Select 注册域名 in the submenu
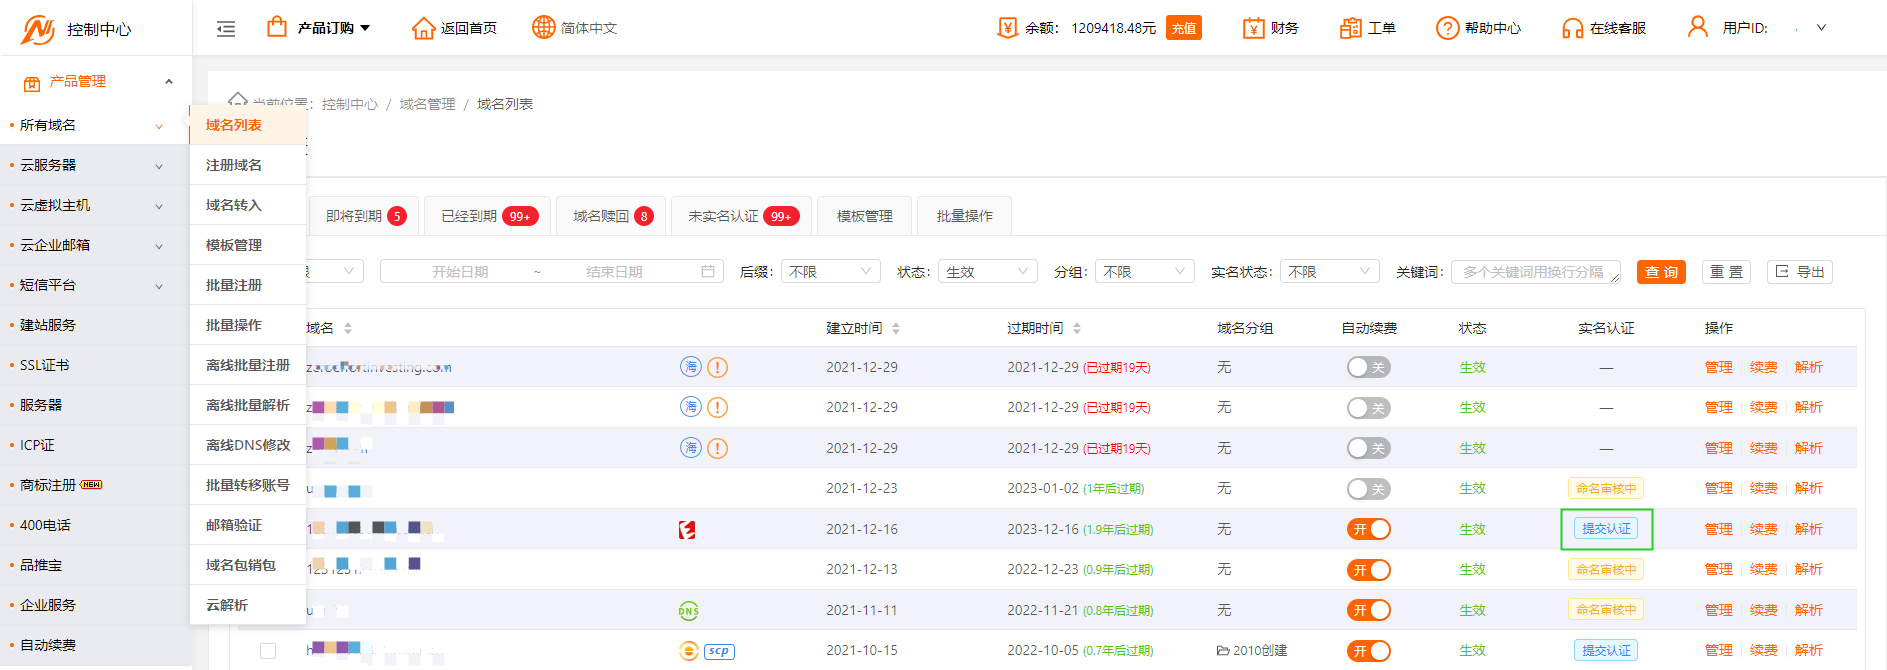Viewport: 1887px width, 670px height. [x=234, y=165]
